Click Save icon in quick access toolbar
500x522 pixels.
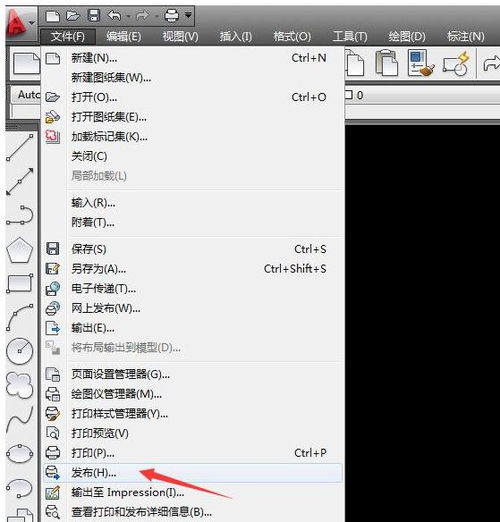pyautogui.click(x=94, y=15)
